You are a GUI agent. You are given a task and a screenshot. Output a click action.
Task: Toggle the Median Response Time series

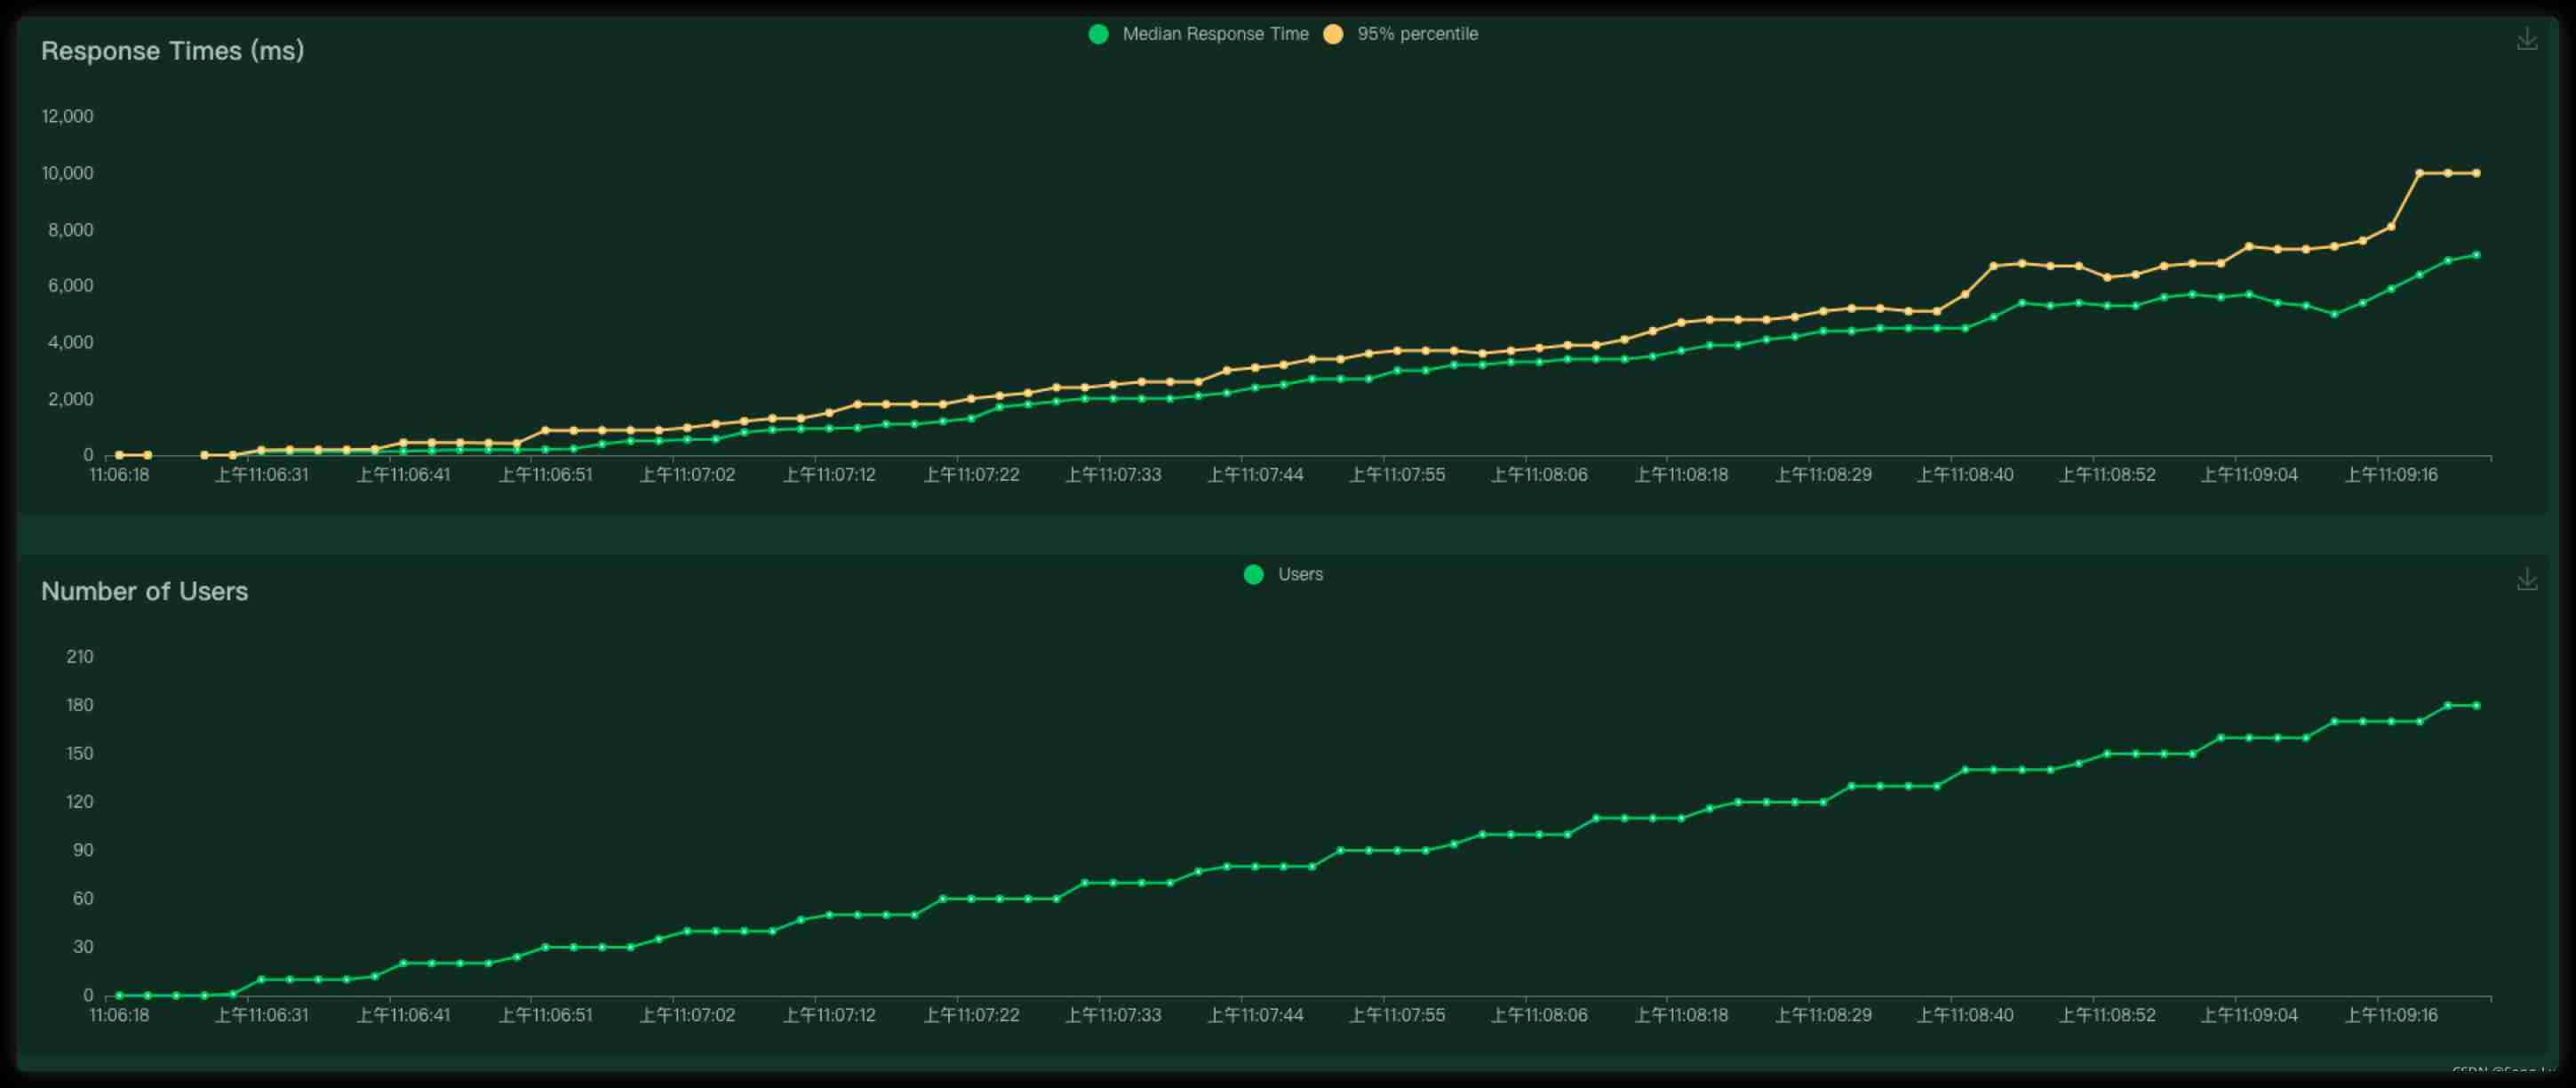click(x=1198, y=34)
